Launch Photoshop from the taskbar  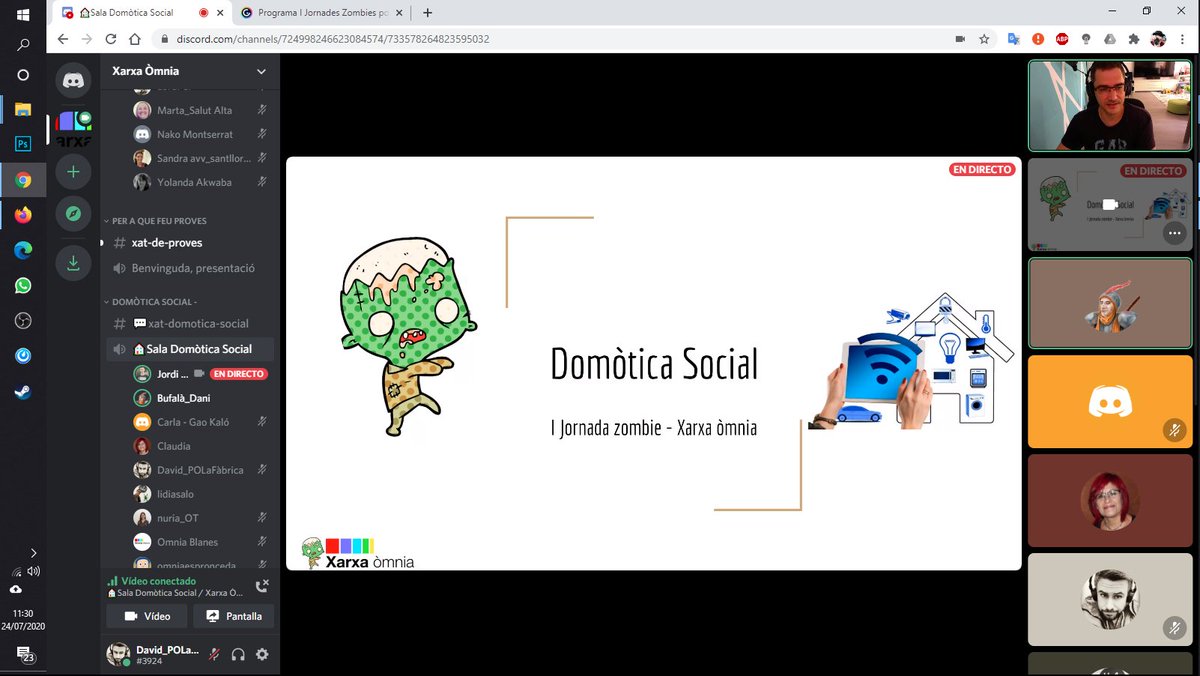(x=22, y=143)
